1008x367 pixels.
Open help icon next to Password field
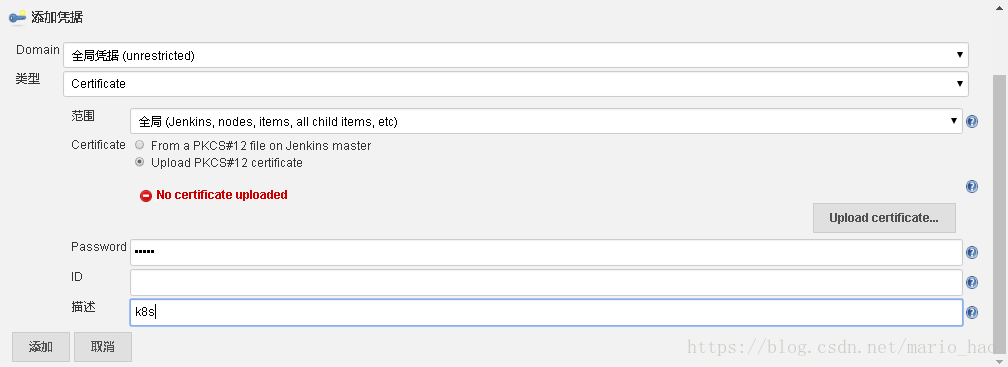click(972, 253)
